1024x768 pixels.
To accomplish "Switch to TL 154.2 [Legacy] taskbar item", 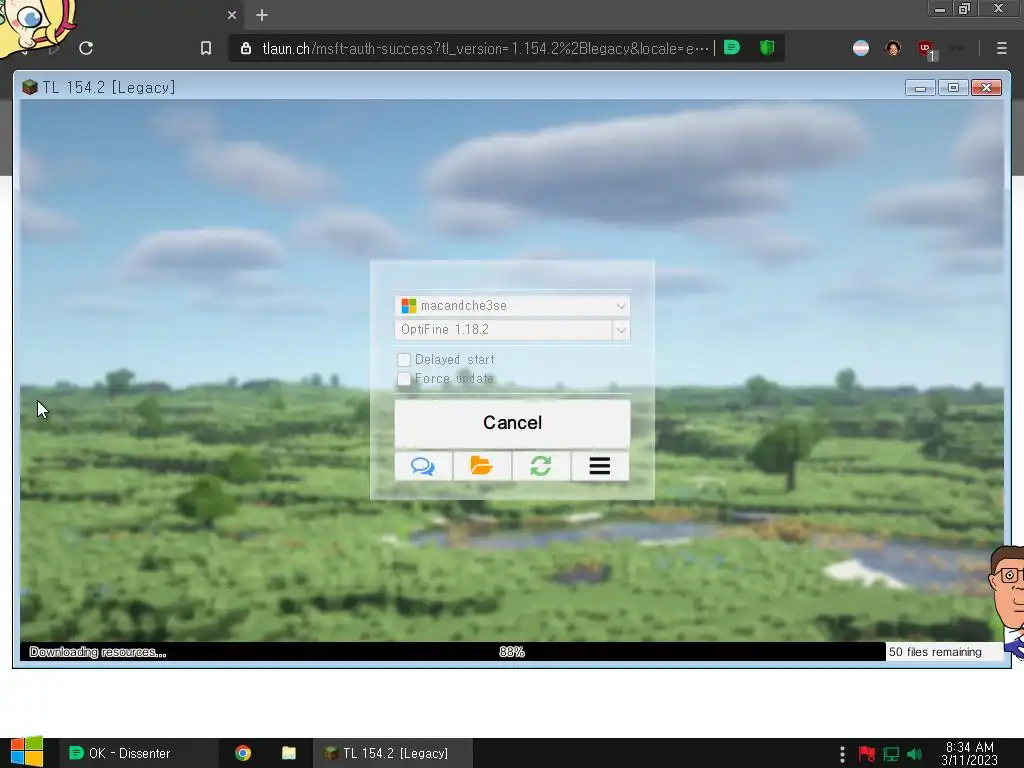I will coord(392,753).
